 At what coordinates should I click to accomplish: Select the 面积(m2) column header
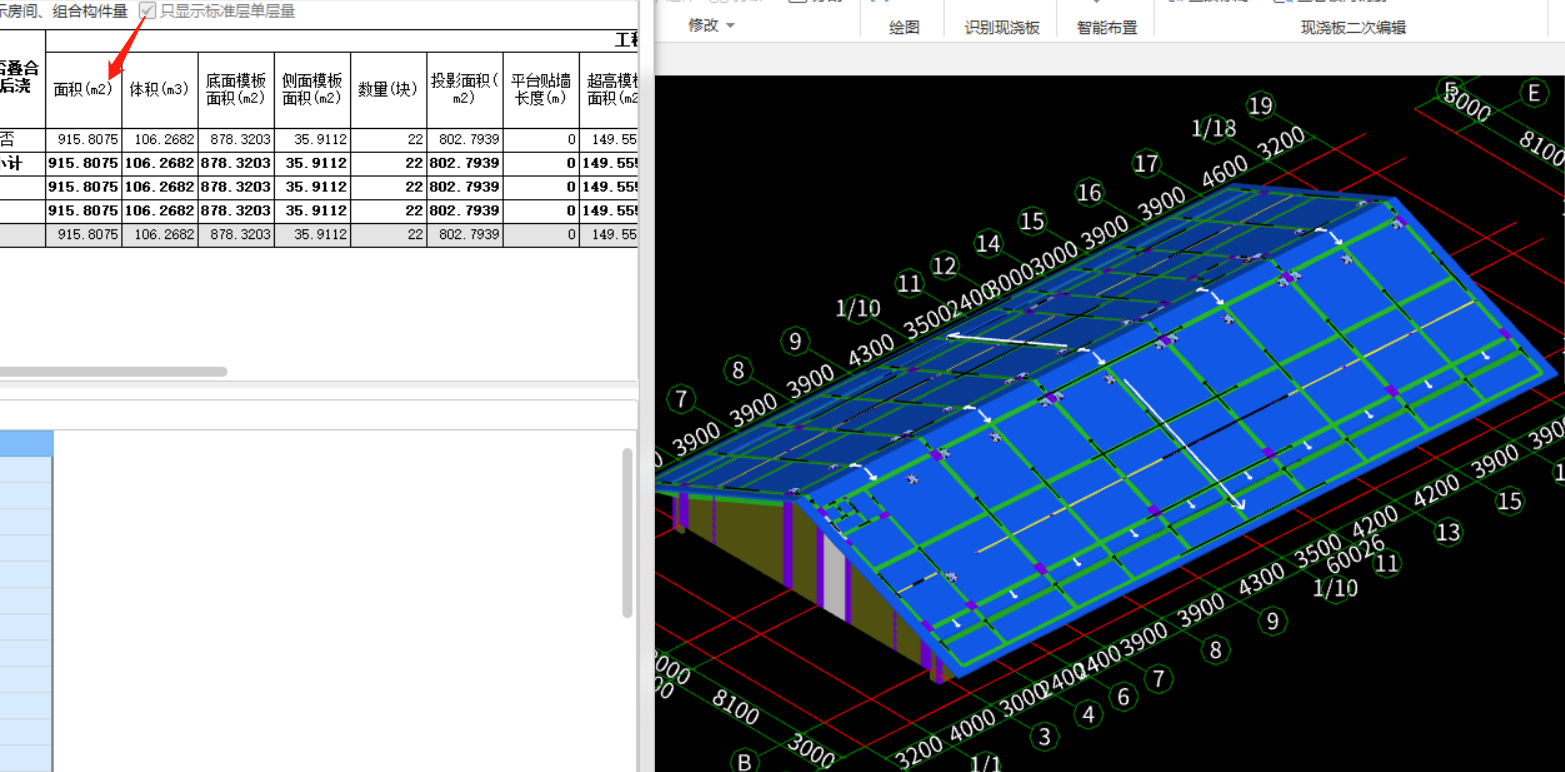point(84,89)
